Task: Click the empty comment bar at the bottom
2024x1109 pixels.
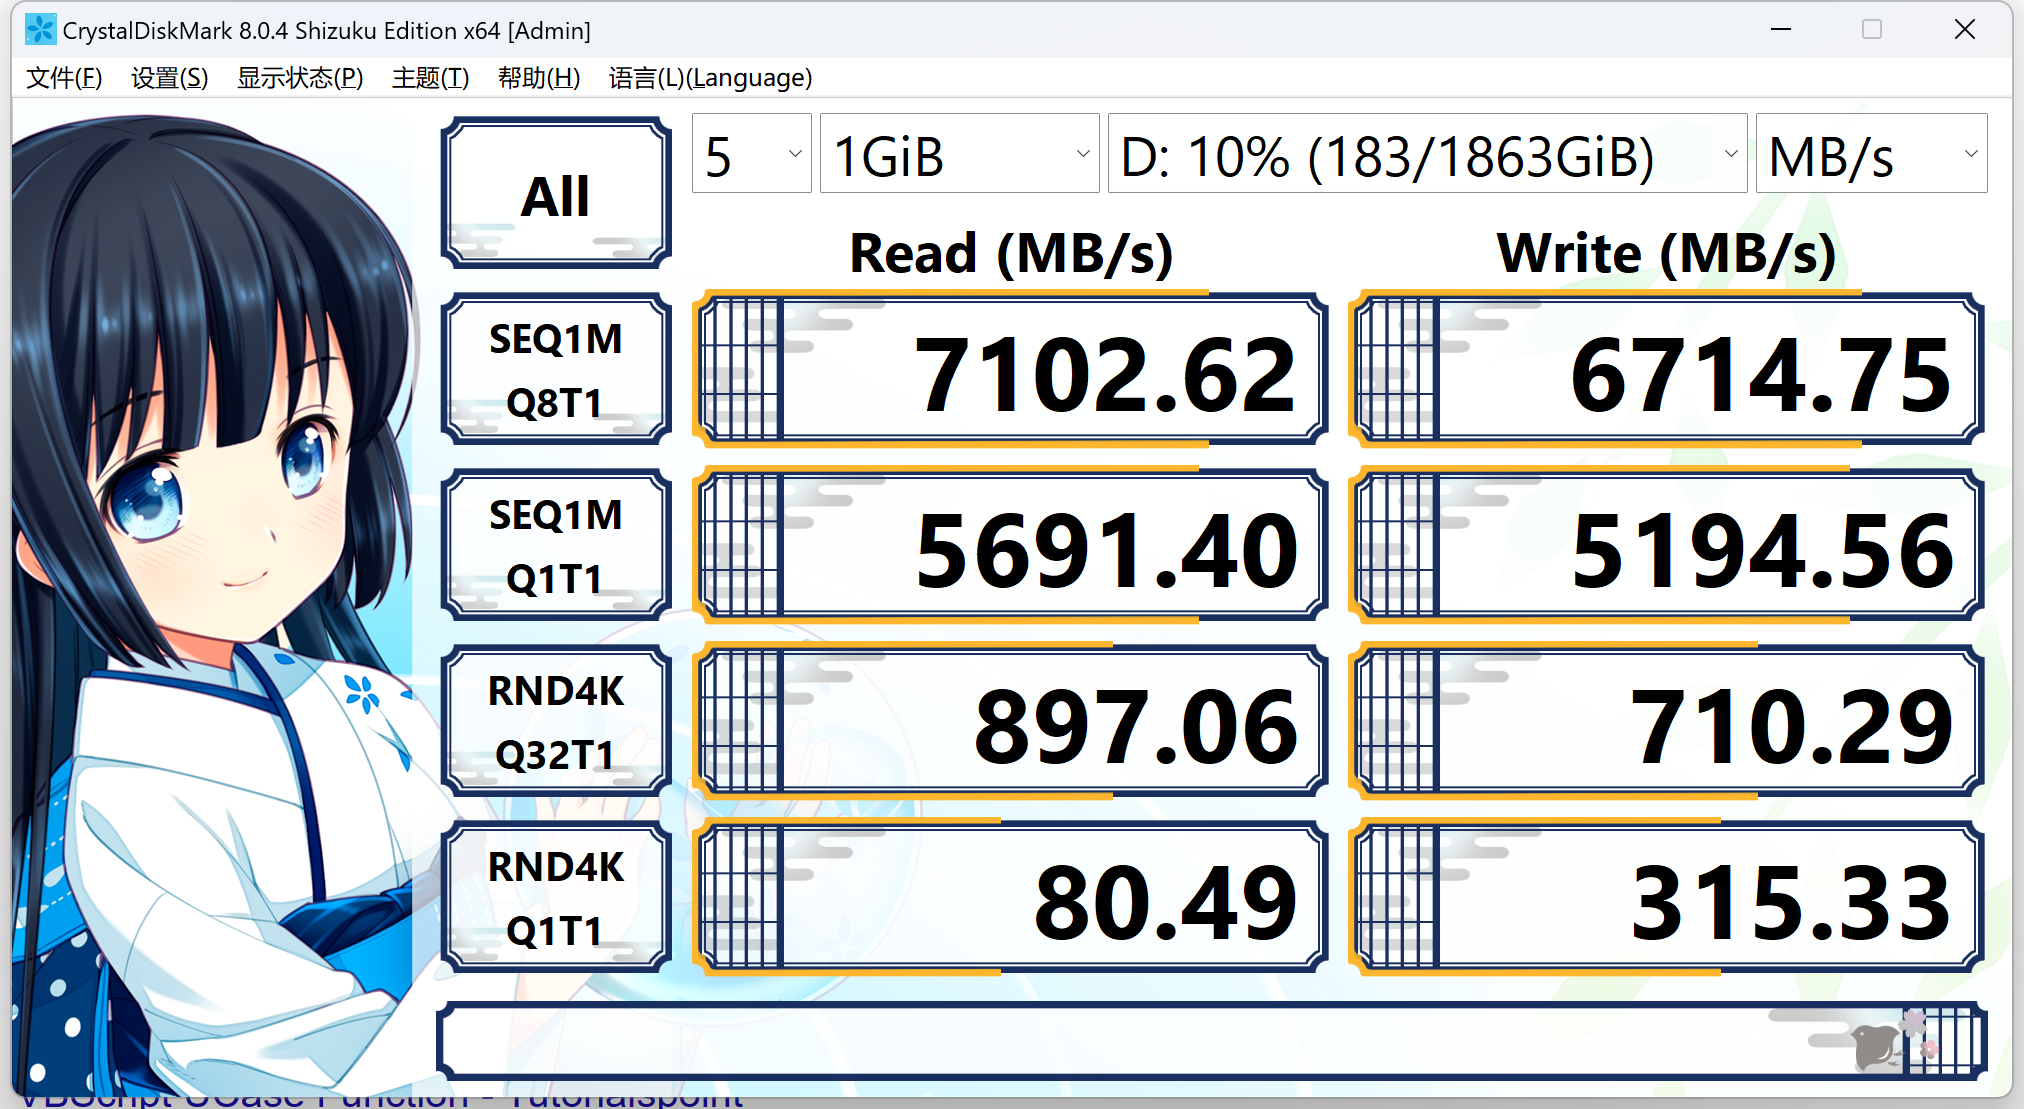Action: [1100, 1040]
